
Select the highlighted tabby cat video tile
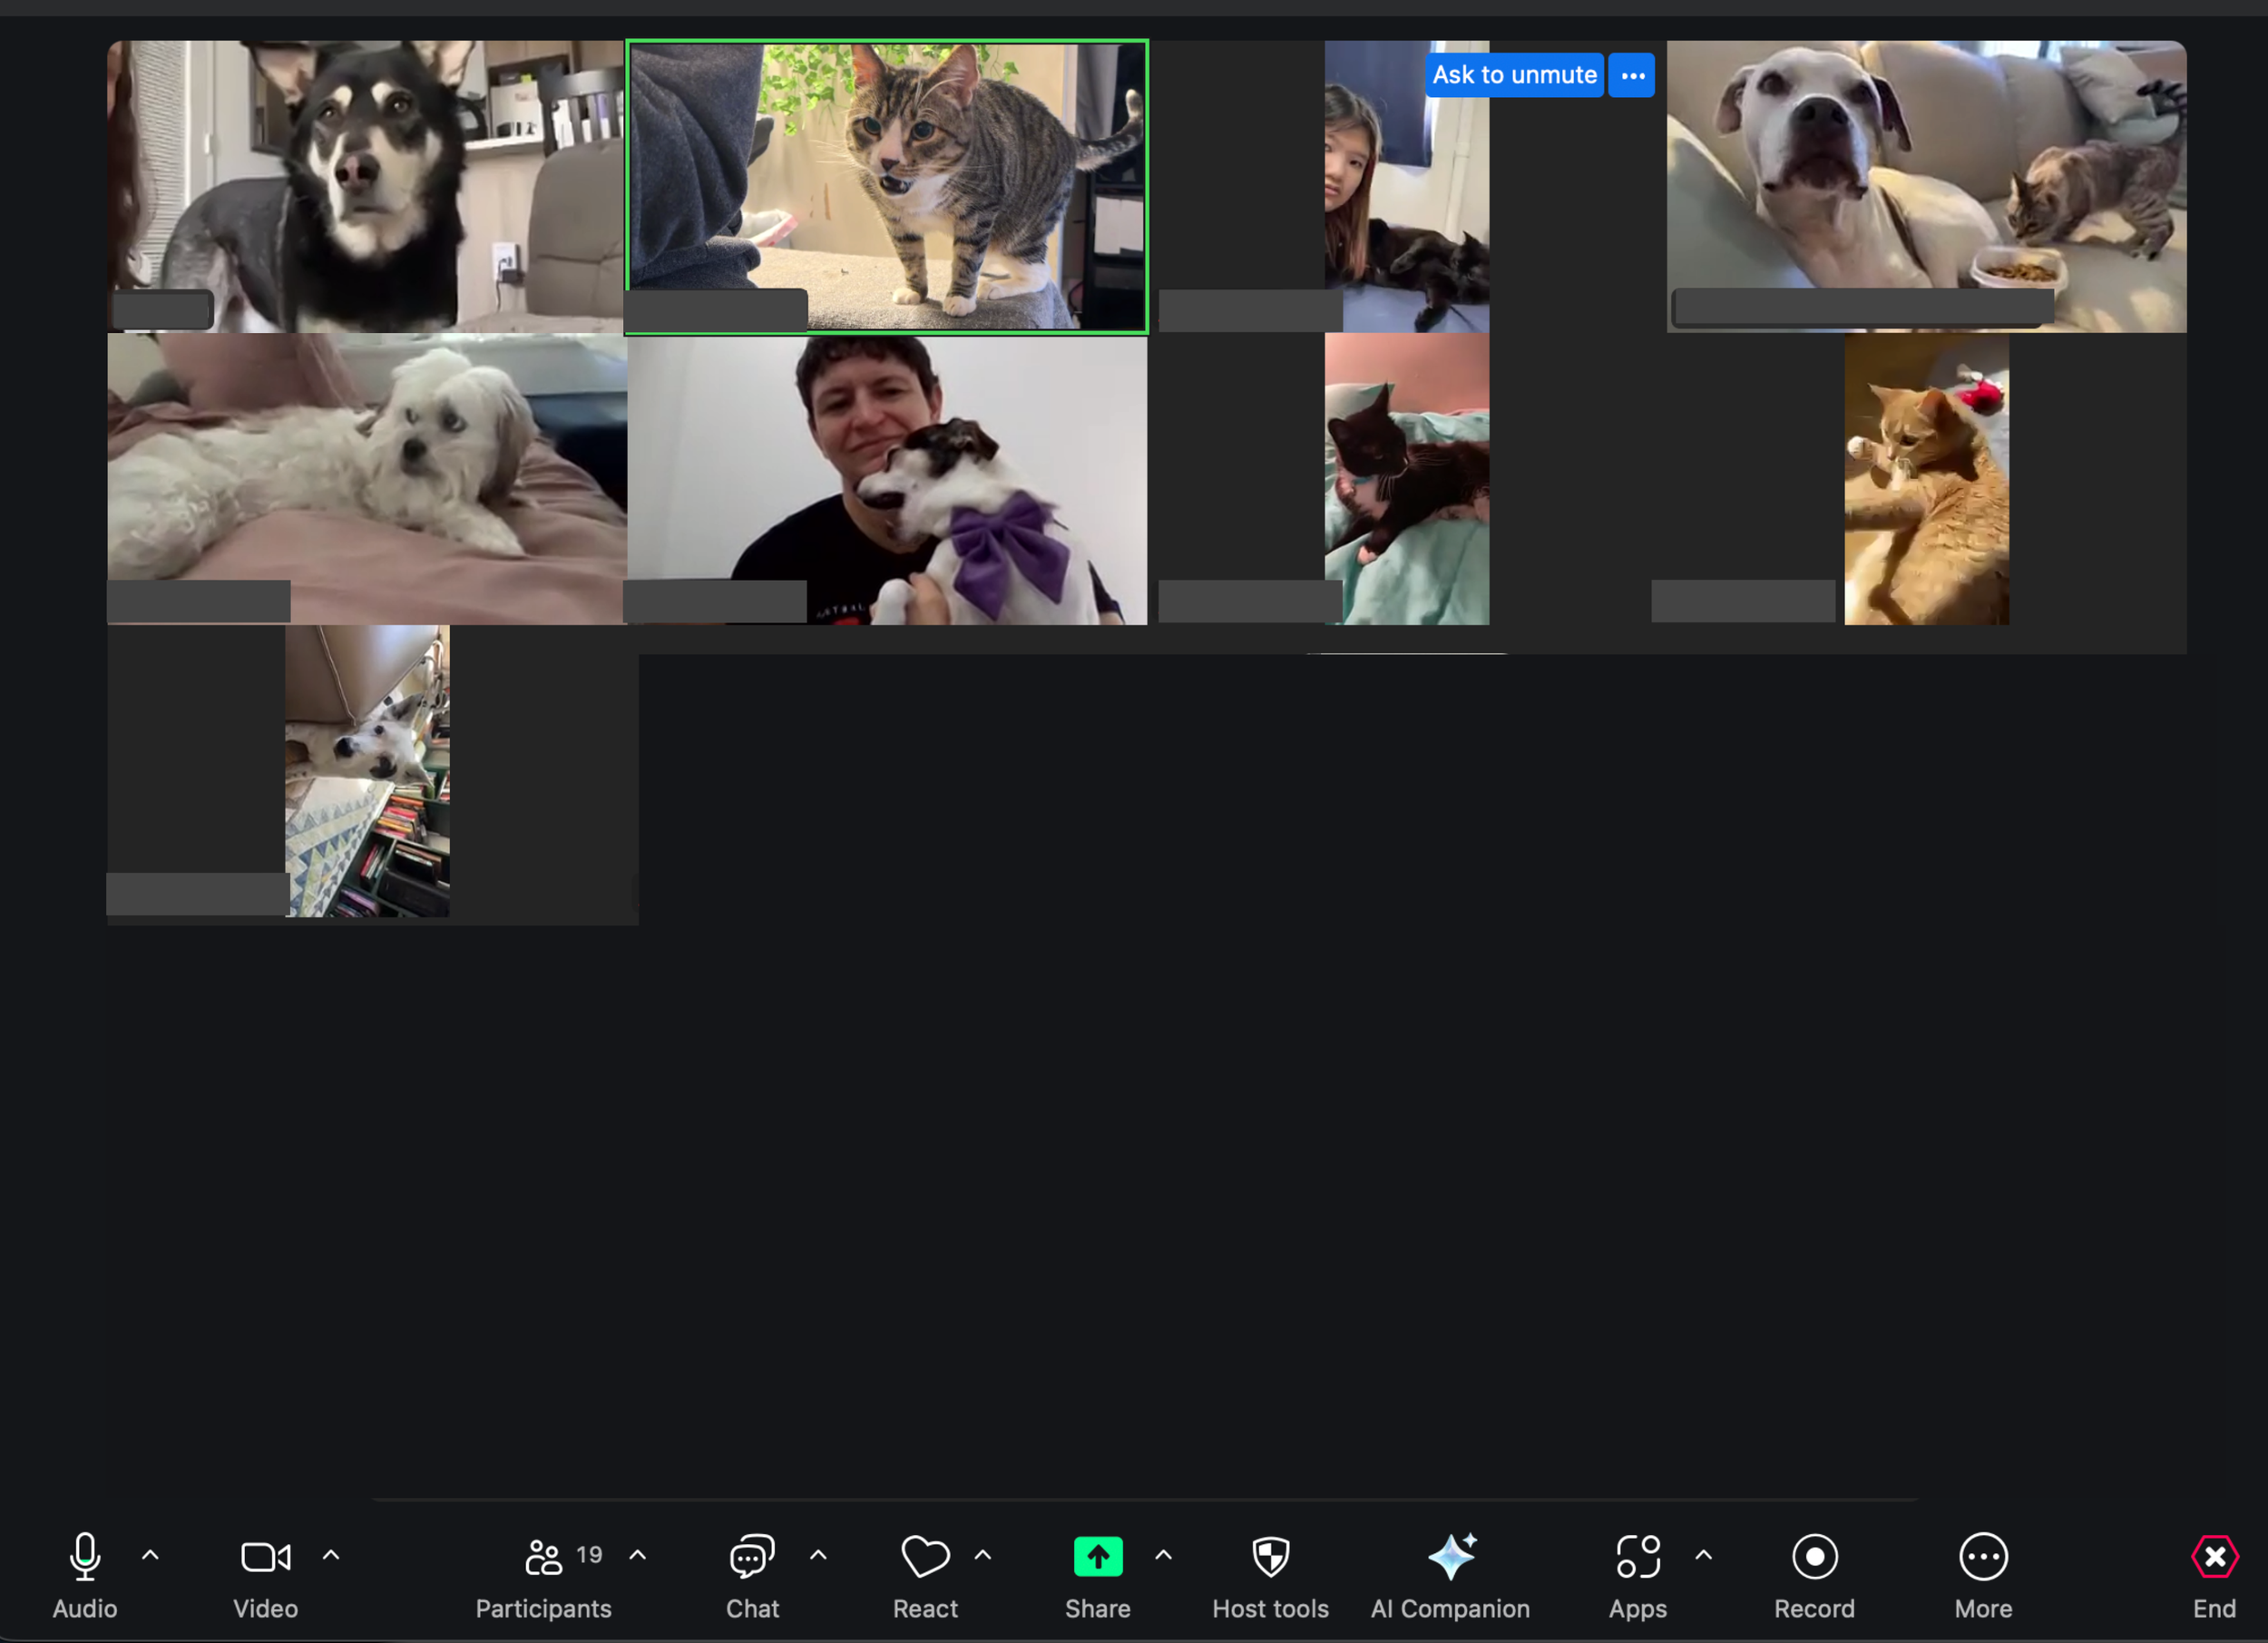pos(886,185)
